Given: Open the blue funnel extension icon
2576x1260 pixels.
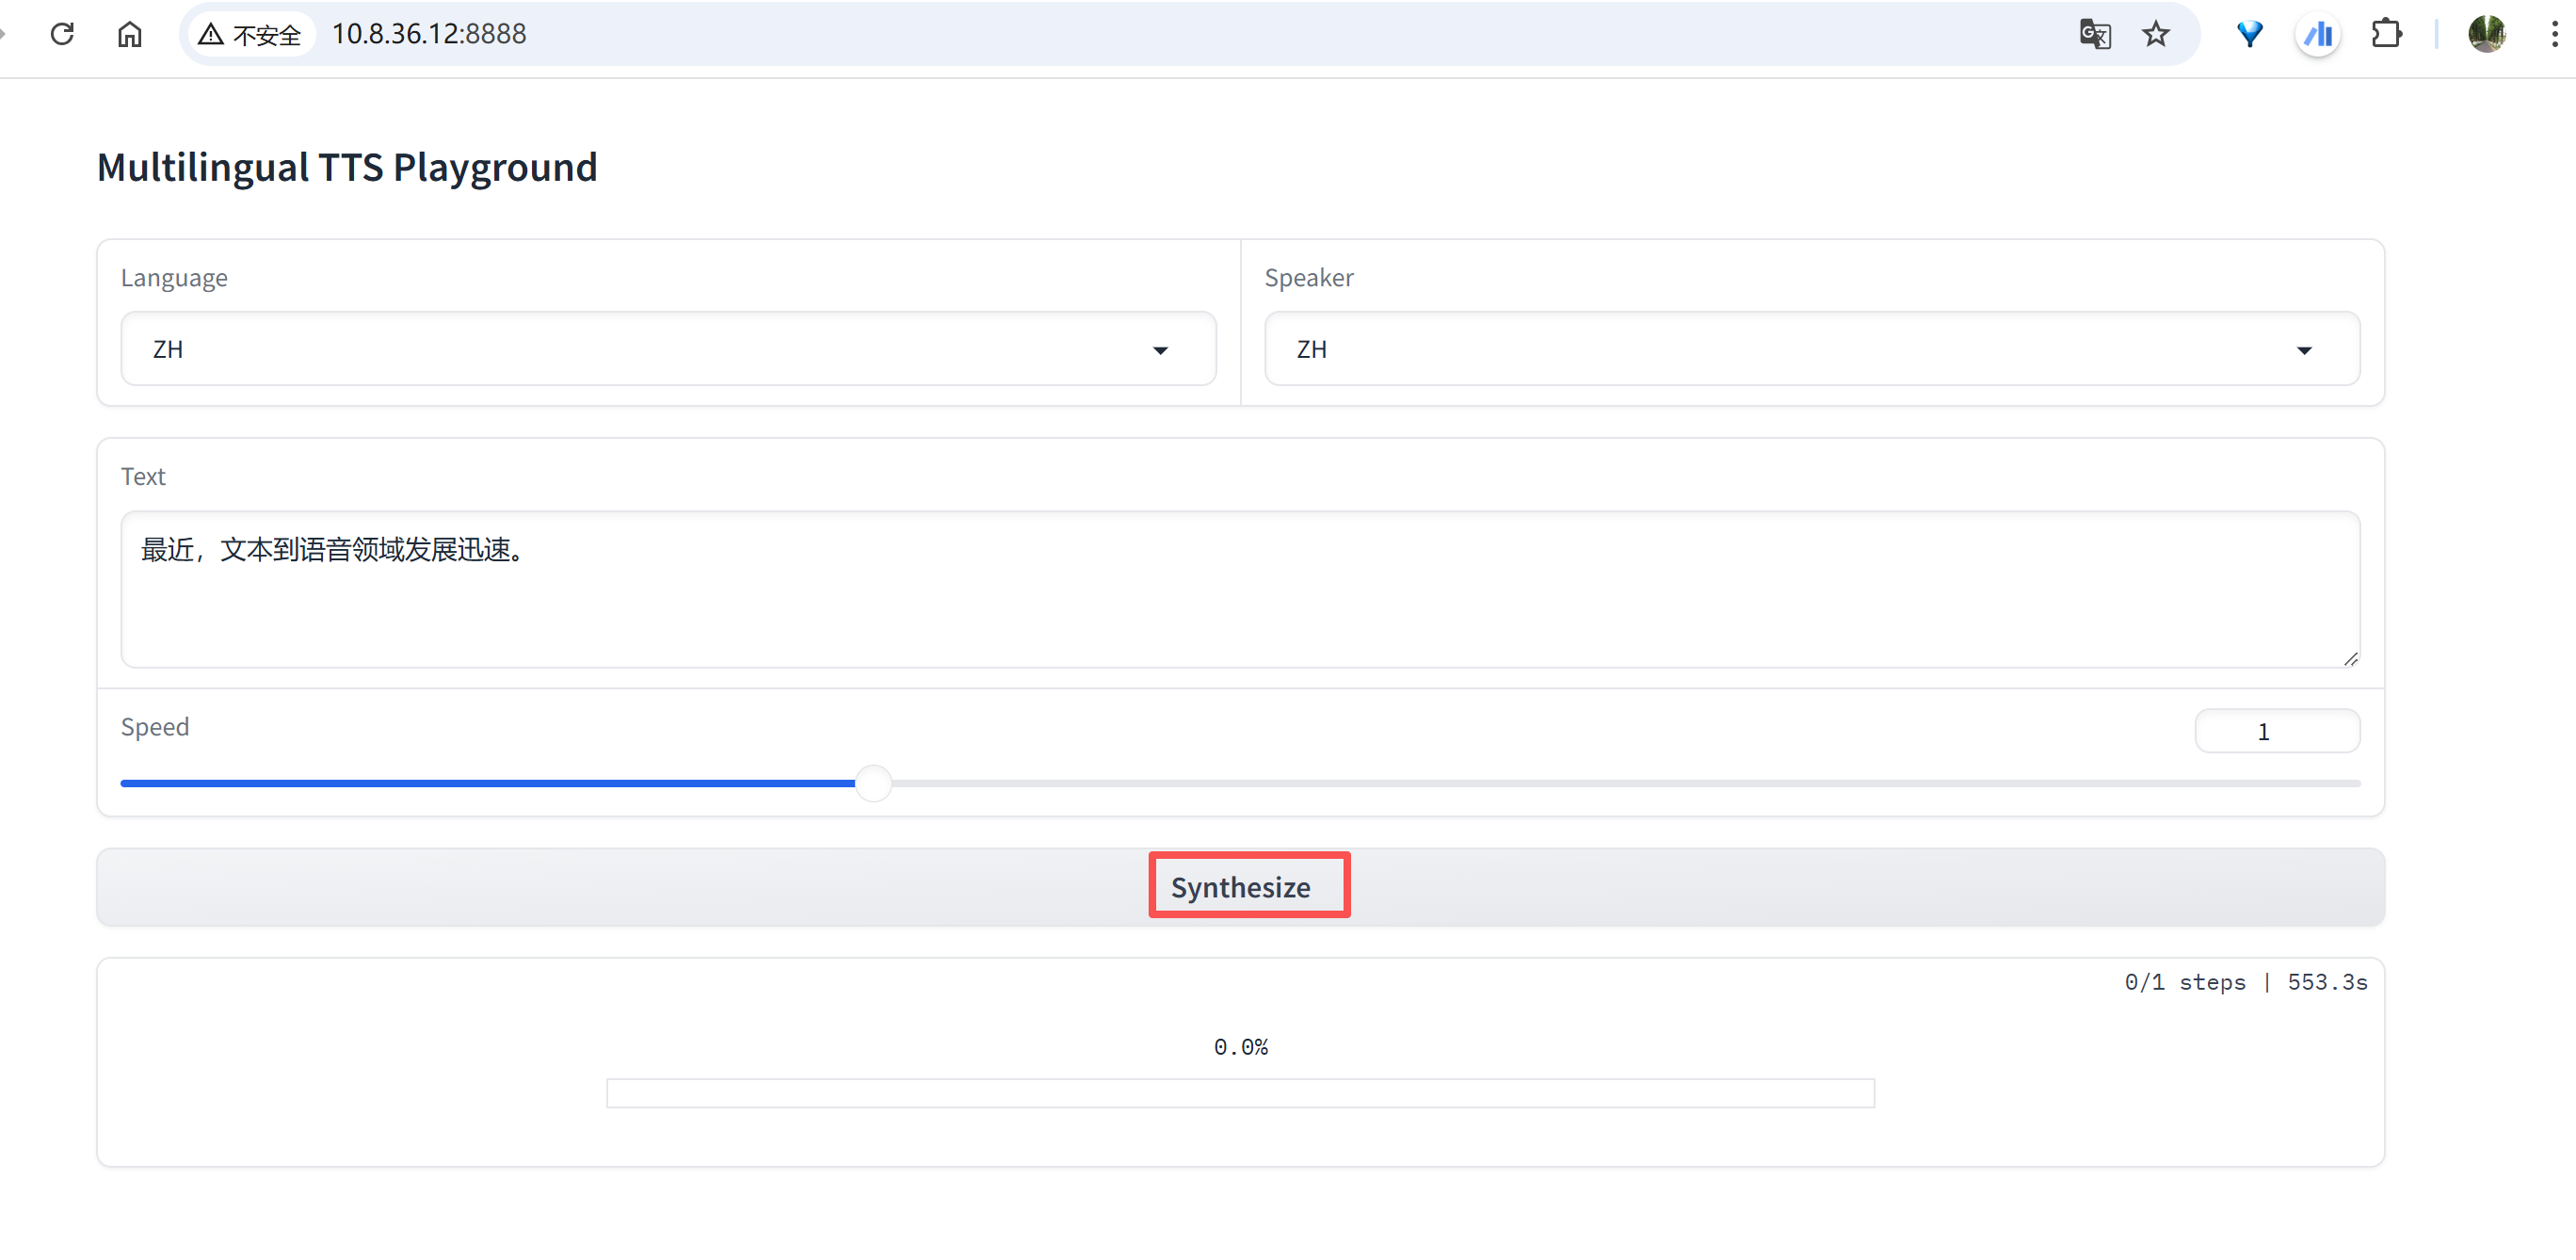Looking at the screenshot, I should (2249, 34).
